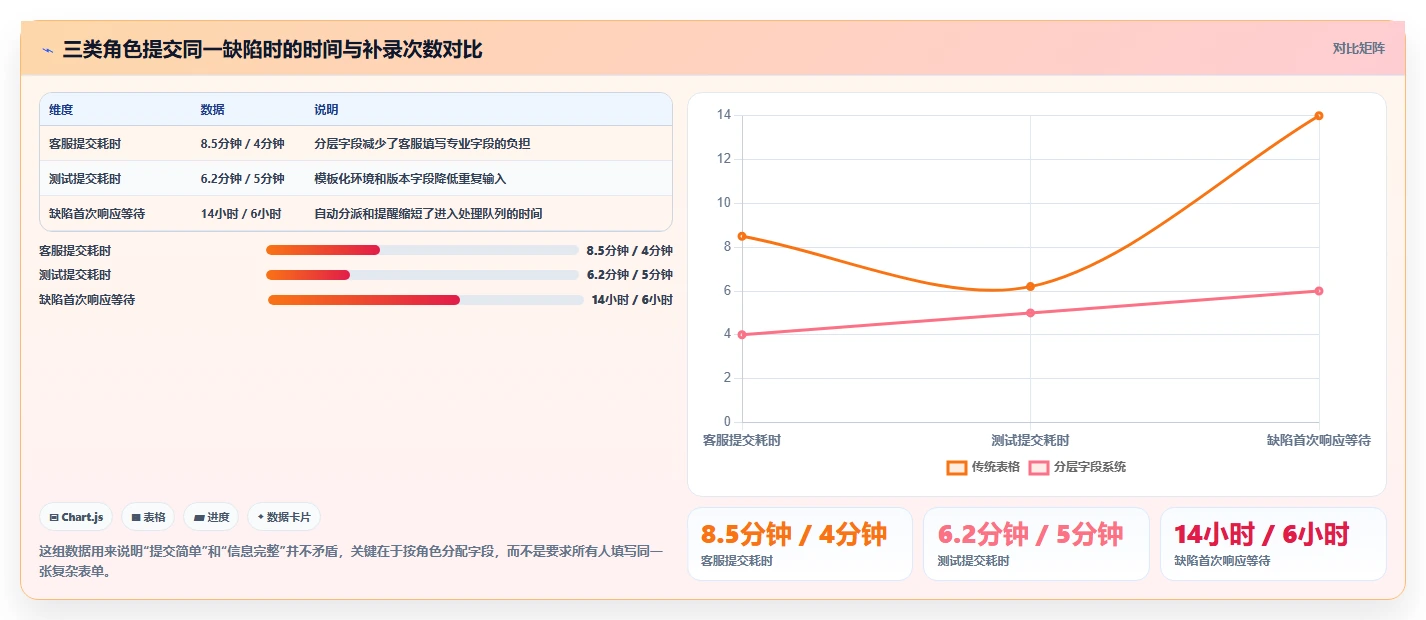The height and width of the screenshot is (620, 1426).
Task: Toggle the 传统表格 legend item
Action: pos(983,467)
